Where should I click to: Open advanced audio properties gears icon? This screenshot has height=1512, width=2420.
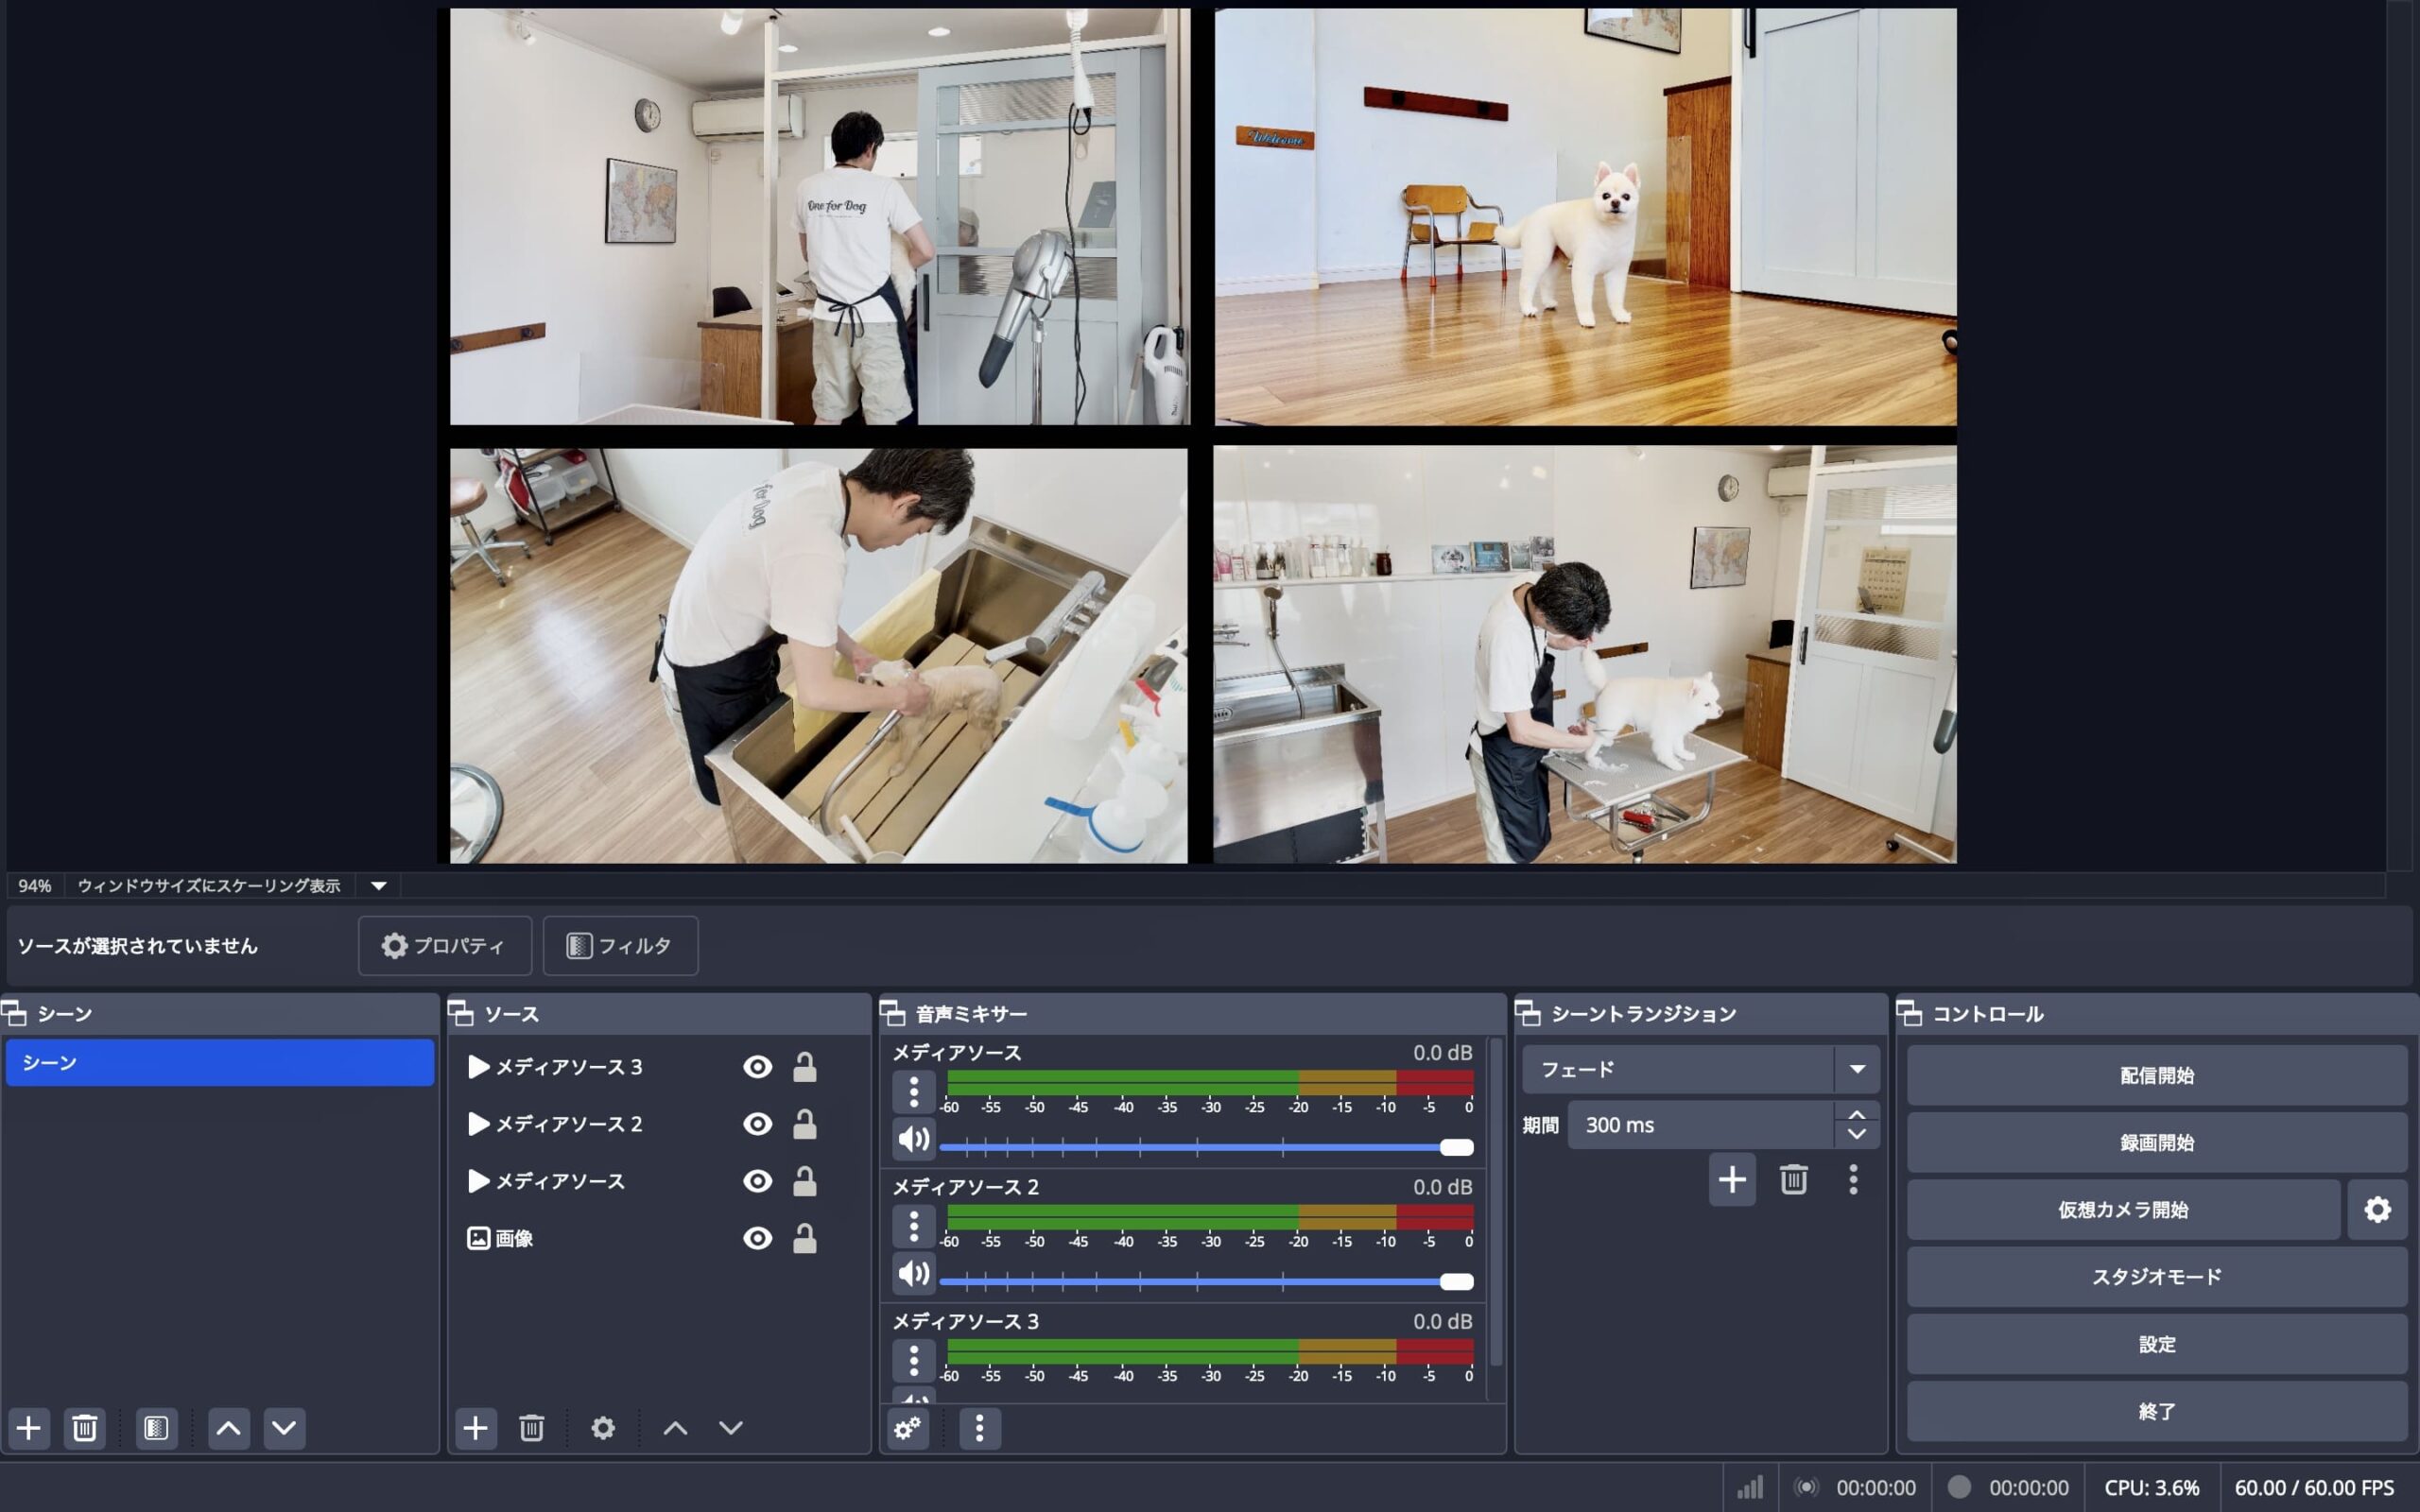click(x=908, y=1427)
